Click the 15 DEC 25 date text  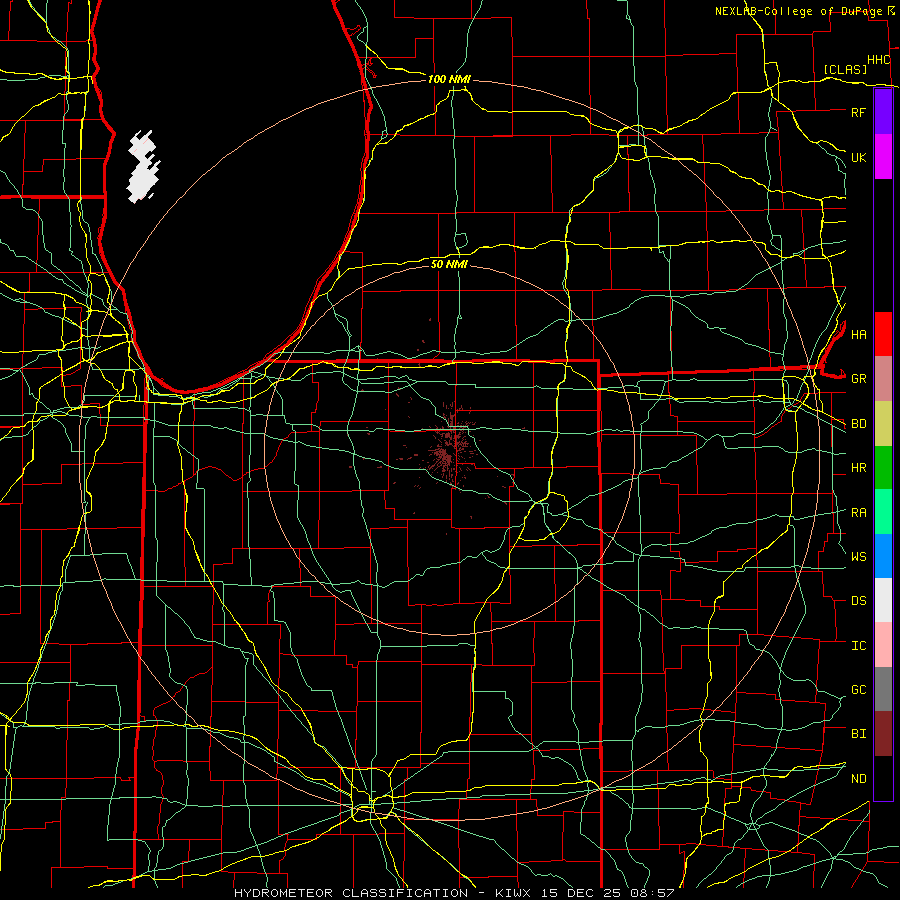pos(581,893)
